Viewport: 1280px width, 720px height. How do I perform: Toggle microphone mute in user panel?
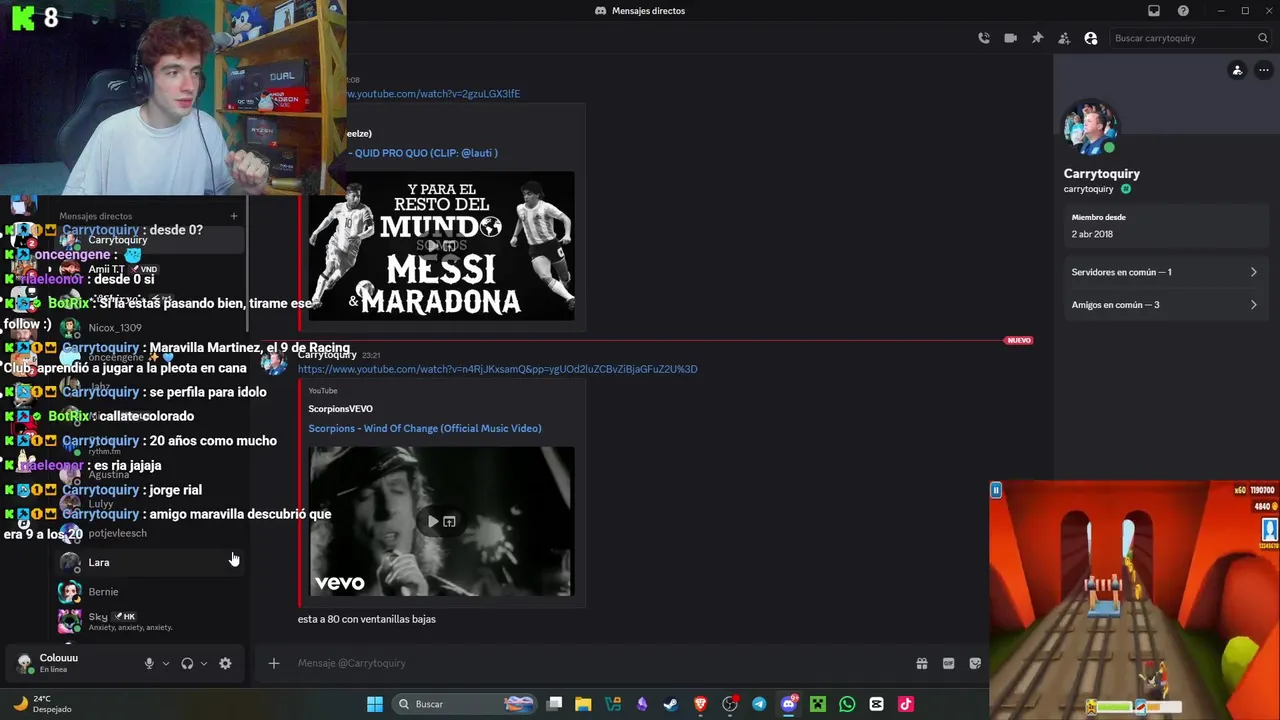[149, 663]
